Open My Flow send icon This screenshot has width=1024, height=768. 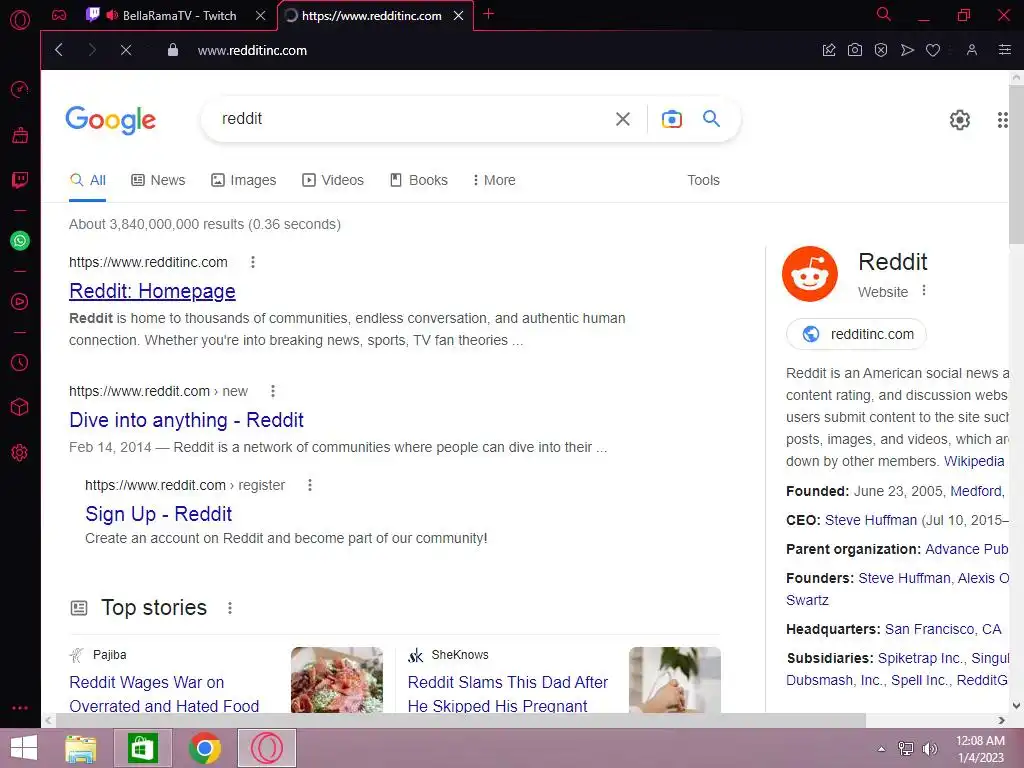tap(906, 50)
